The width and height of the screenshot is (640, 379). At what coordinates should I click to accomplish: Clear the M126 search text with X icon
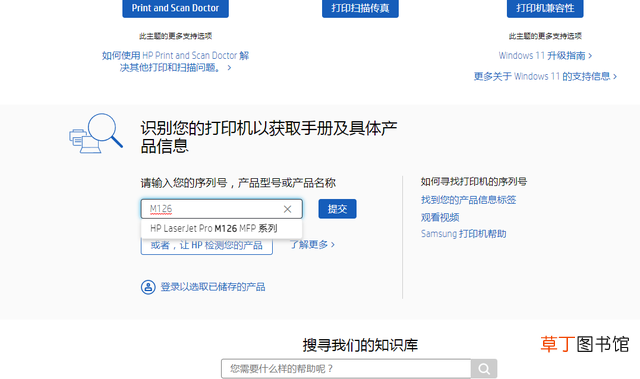(287, 209)
